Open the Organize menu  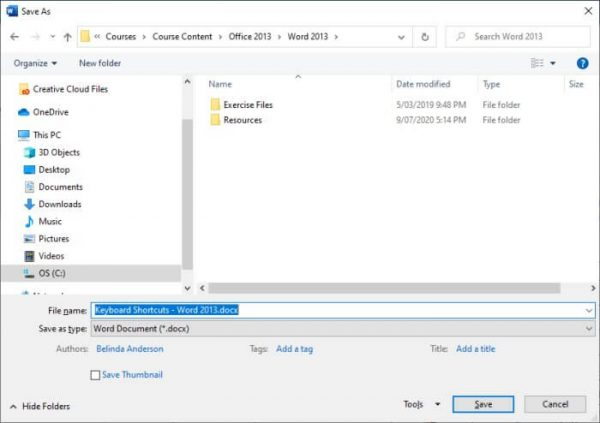coord(35,63)
